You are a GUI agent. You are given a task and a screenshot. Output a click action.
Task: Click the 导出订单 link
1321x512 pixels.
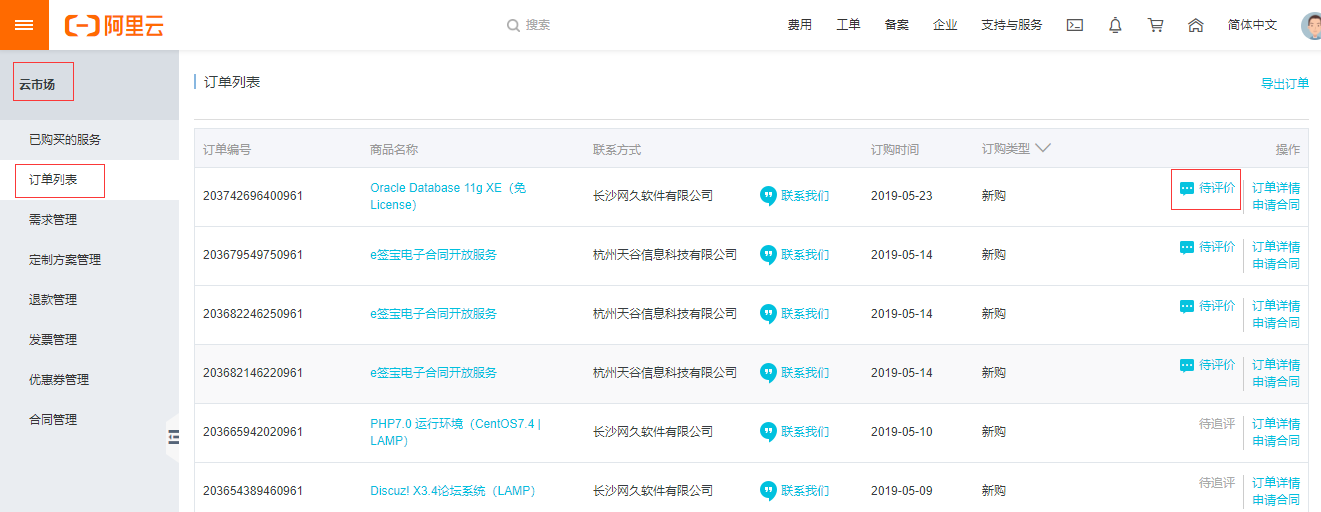click(x=1285, y=84)
